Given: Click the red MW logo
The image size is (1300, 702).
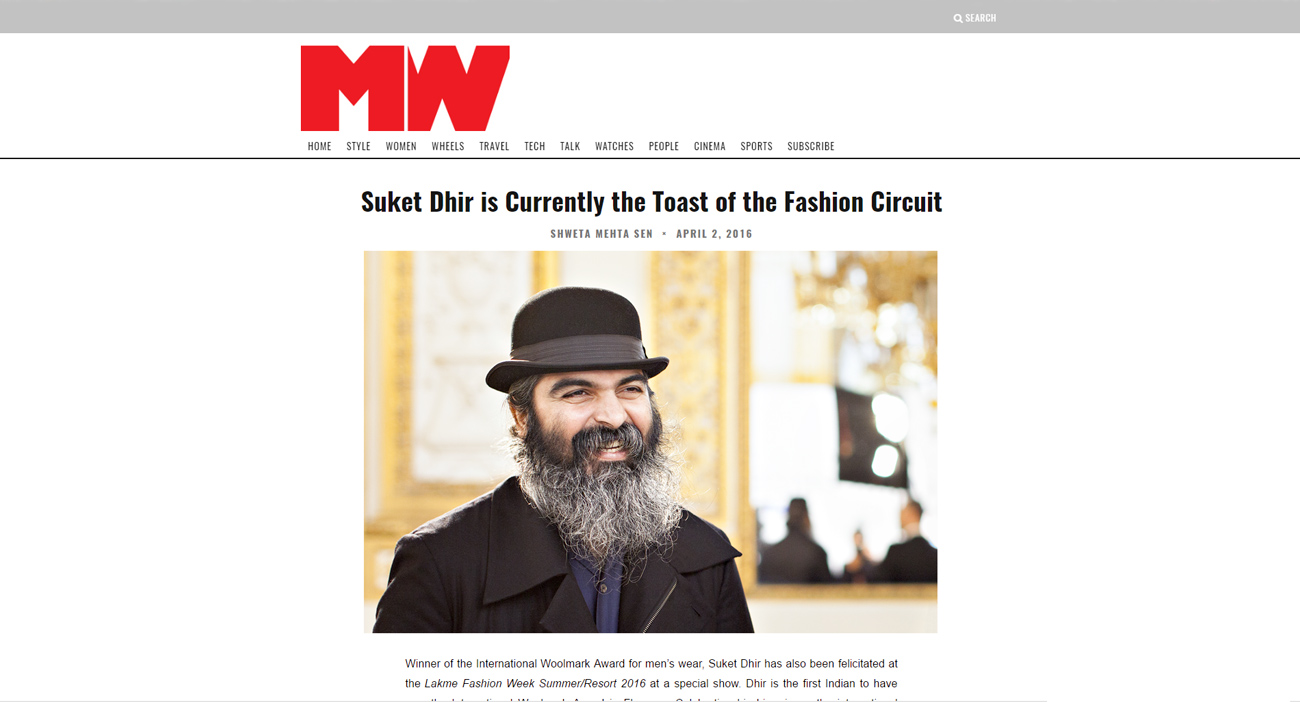Looking at the screenshot, I should (405, 88).
